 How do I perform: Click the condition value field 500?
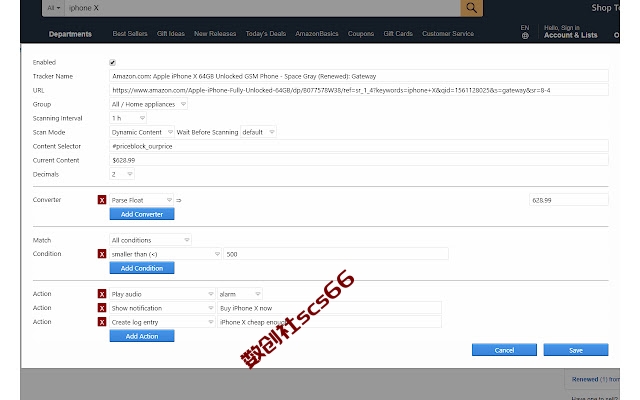(x=336, y=254)
